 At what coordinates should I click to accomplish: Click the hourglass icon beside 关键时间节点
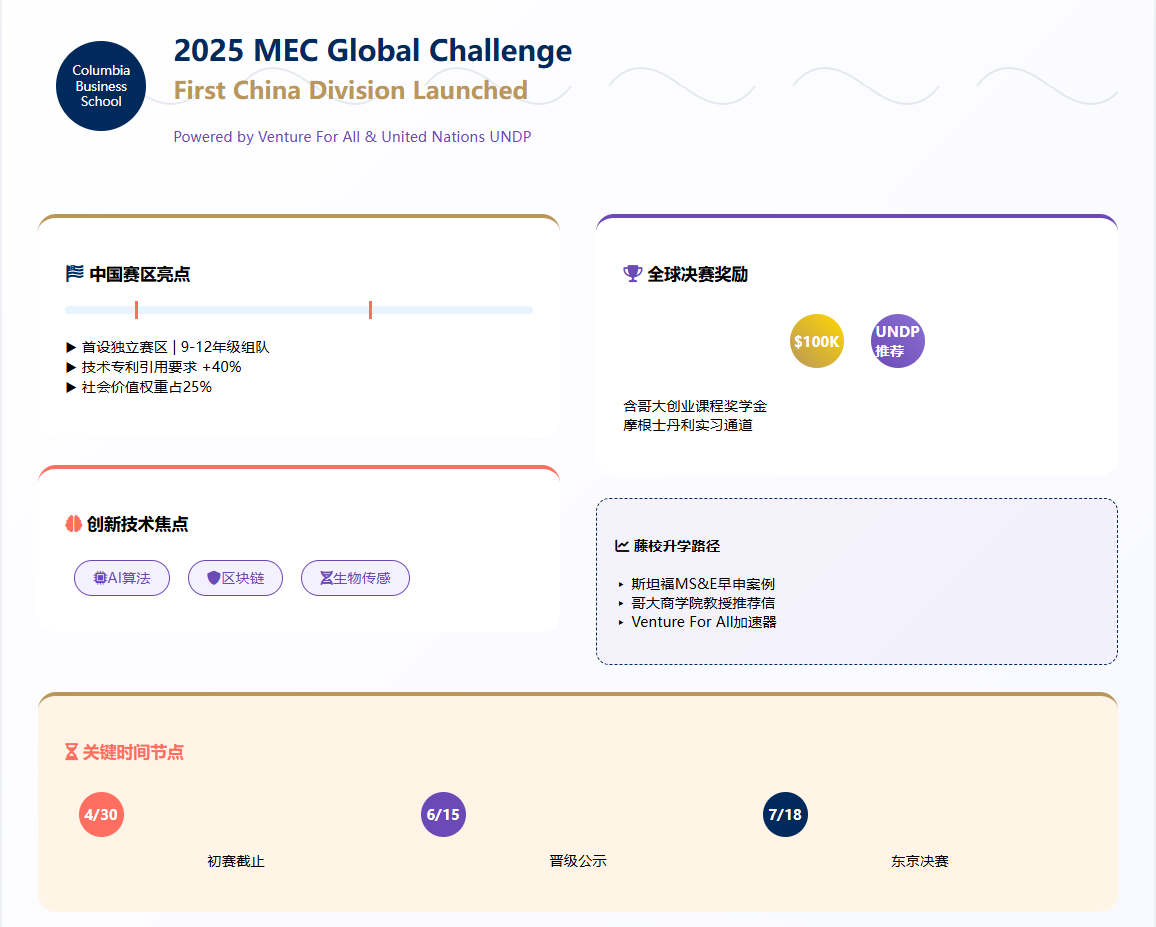pyautogui.click(x=72, y=751)
